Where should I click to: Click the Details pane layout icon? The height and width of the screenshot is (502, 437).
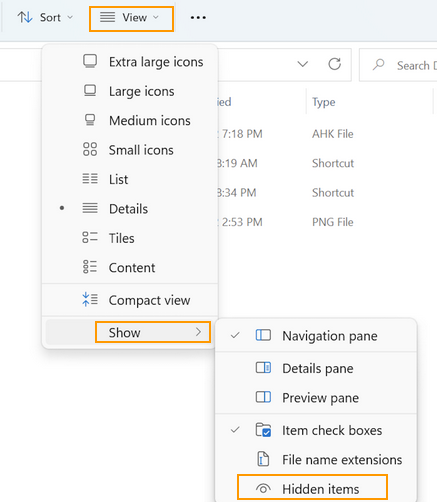pos(263,368)
